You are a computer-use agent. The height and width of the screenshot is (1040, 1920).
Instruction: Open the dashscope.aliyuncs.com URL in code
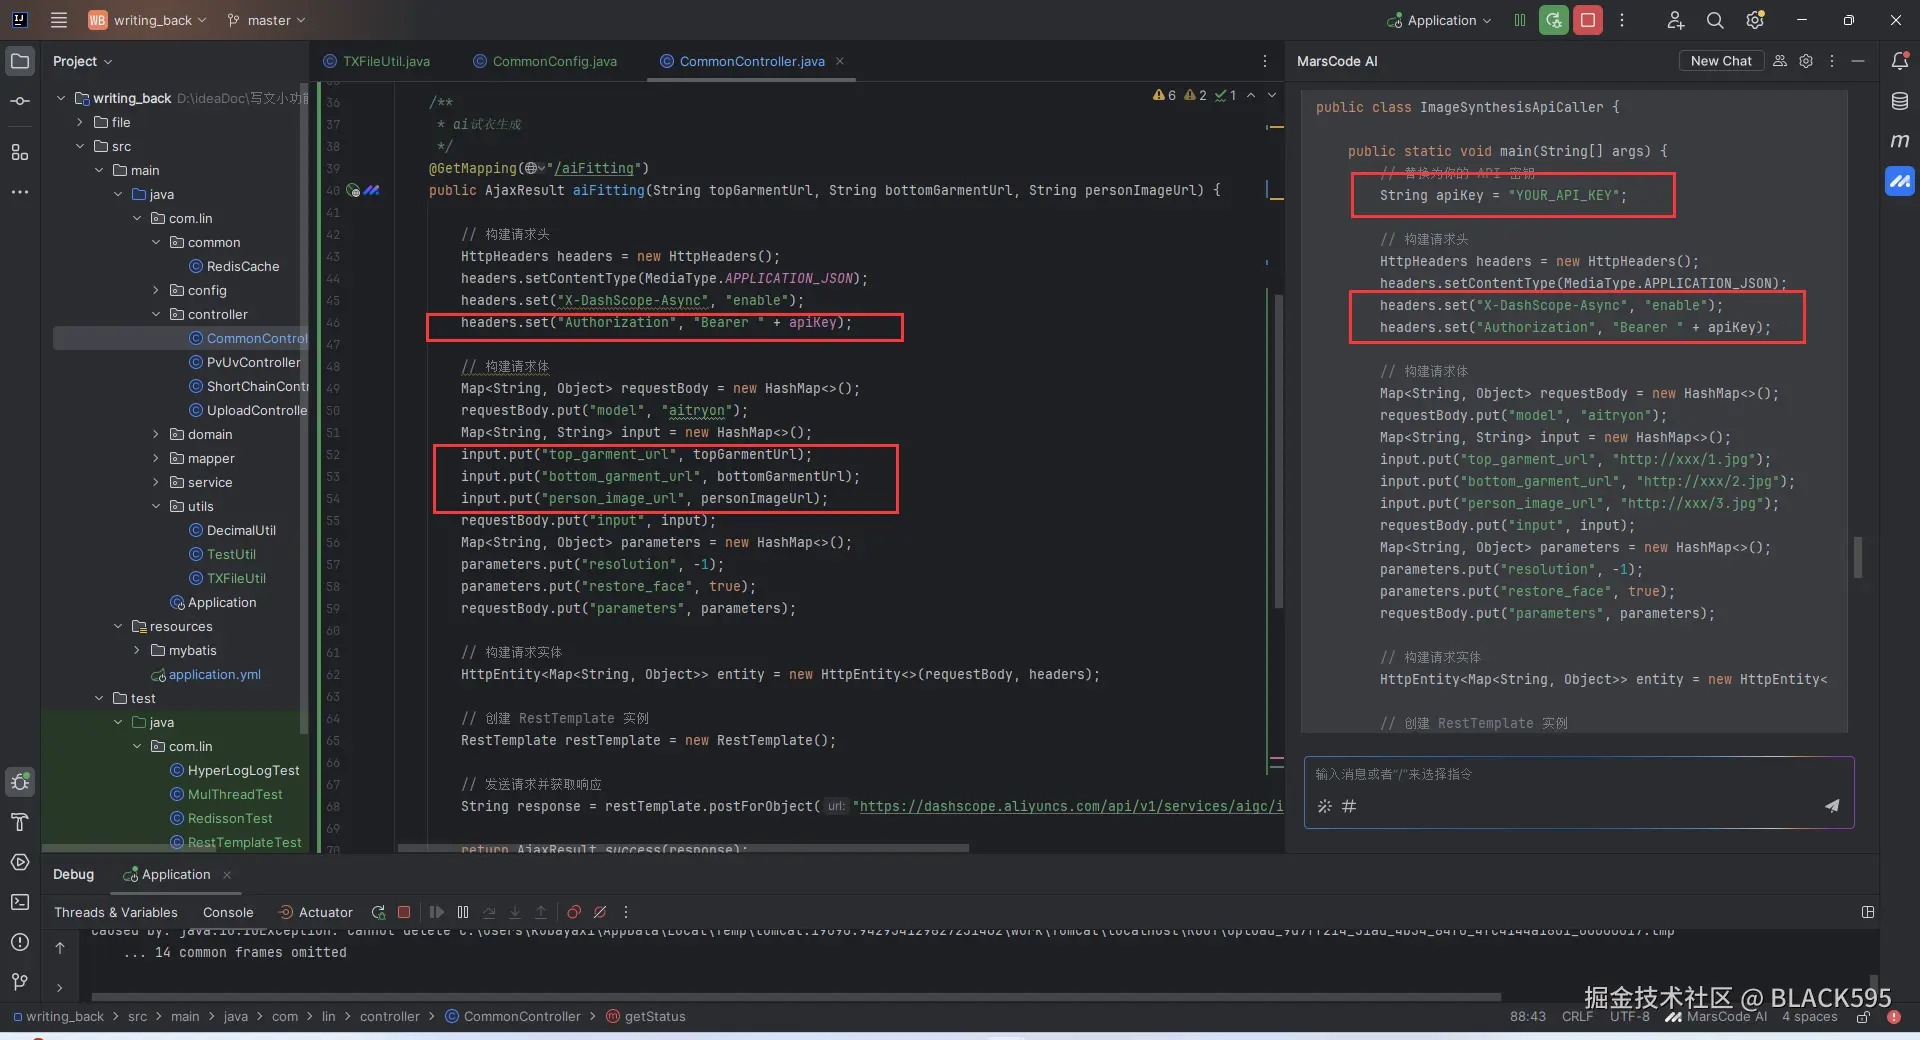coord(1071,806)
